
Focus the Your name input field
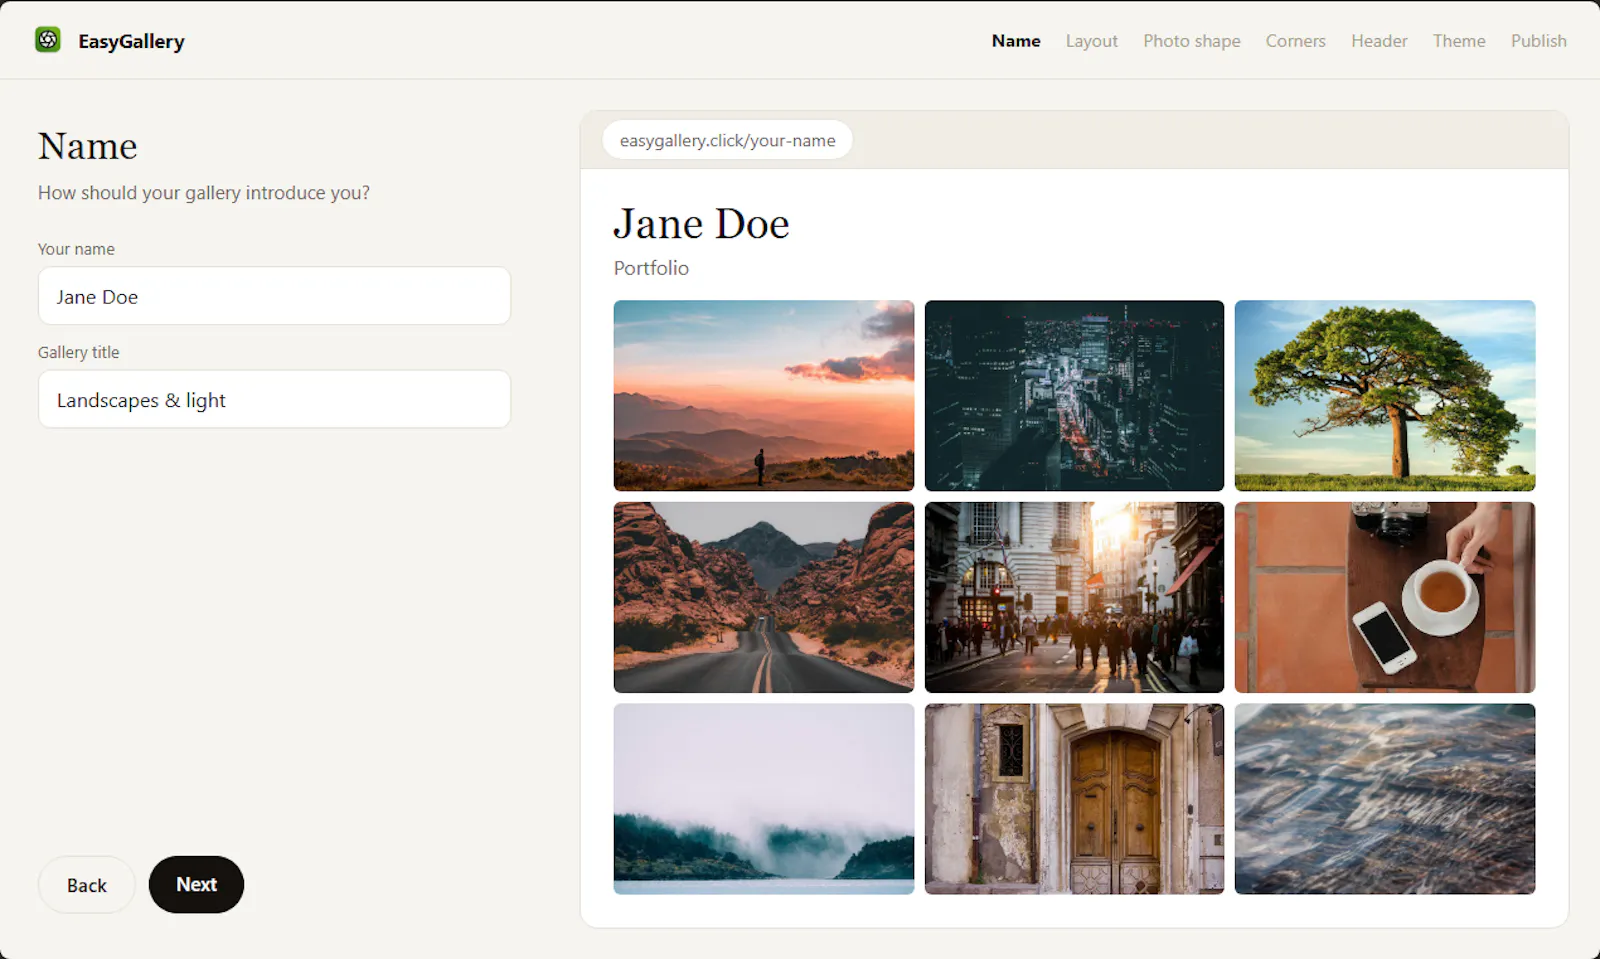(274, 296)
